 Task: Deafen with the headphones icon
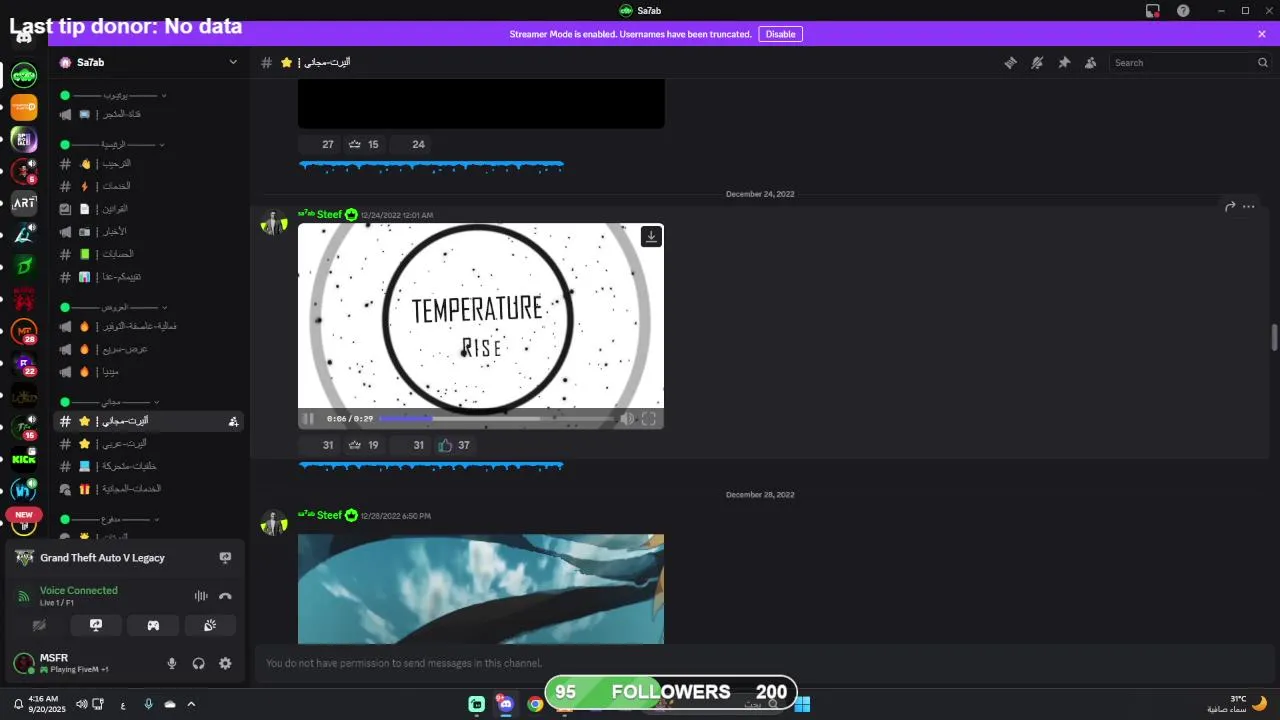198,663
